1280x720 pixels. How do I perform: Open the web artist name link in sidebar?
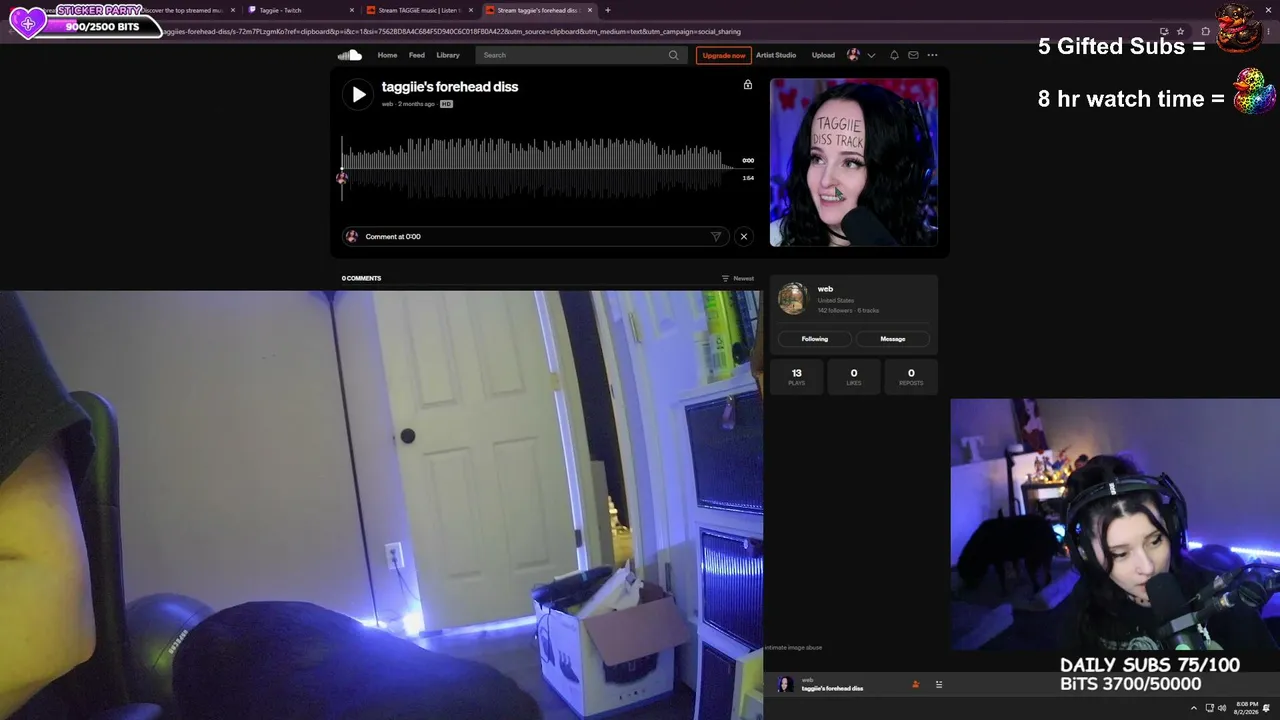point(825,289)
